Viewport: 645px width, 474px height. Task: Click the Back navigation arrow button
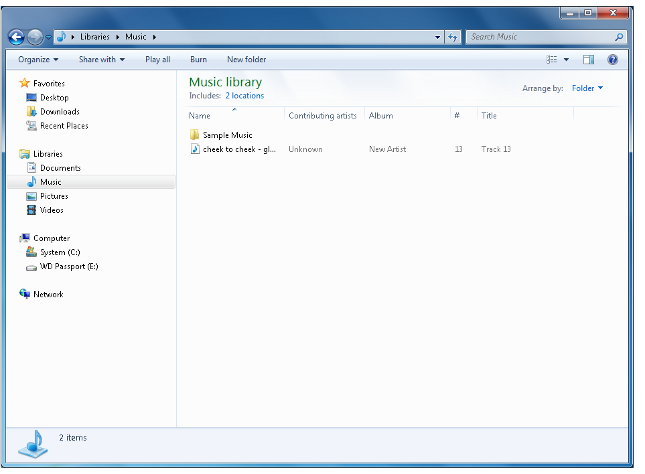(x=16, y=37)
